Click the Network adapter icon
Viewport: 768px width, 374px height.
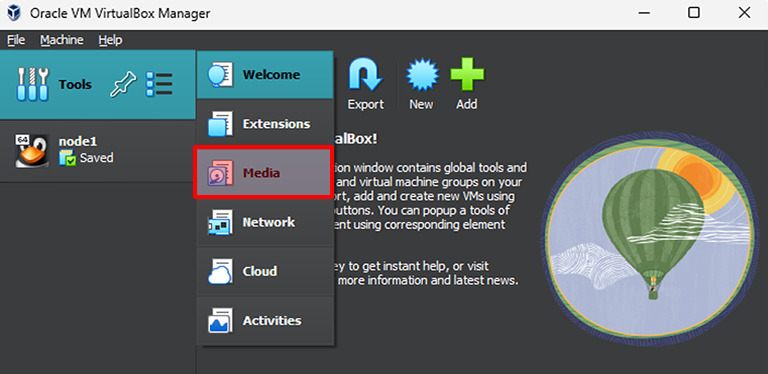pyautogui.click(x=220, y=222)
